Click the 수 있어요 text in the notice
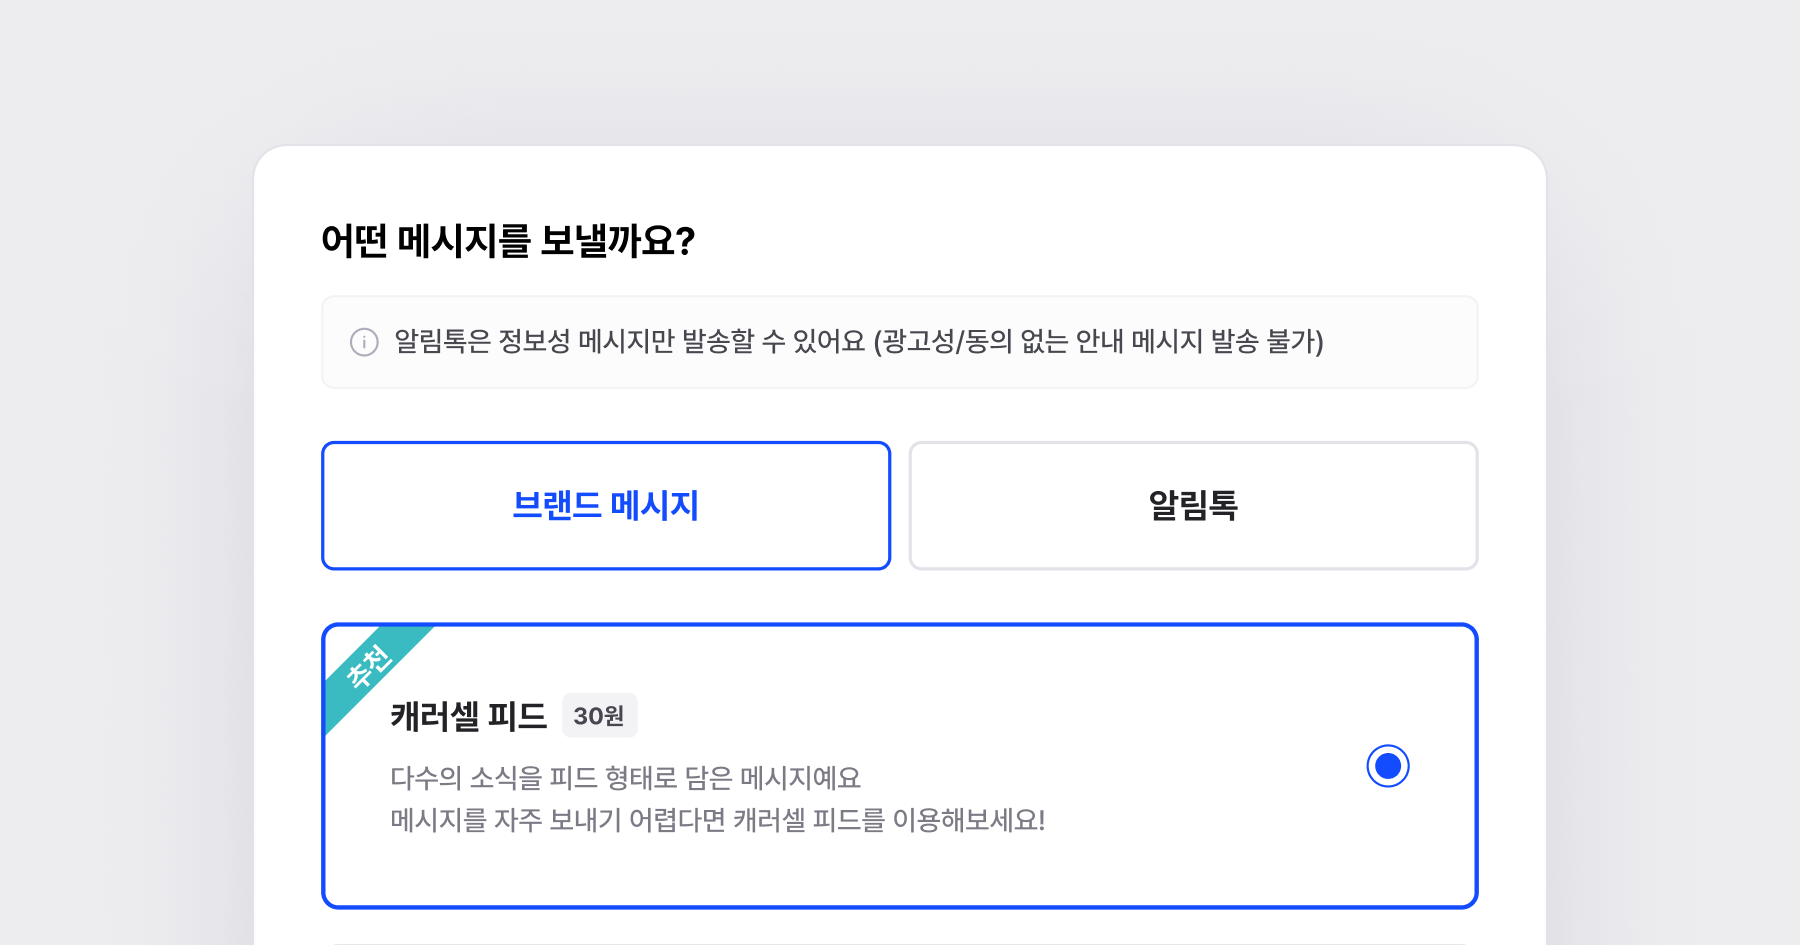The width and height of the screenshot is (1800, 945). click(x=813, y=342)
